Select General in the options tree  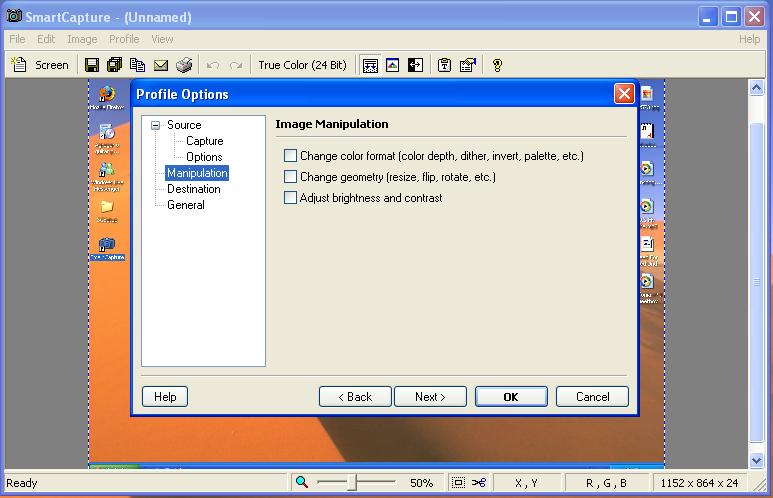coord(186,205)
